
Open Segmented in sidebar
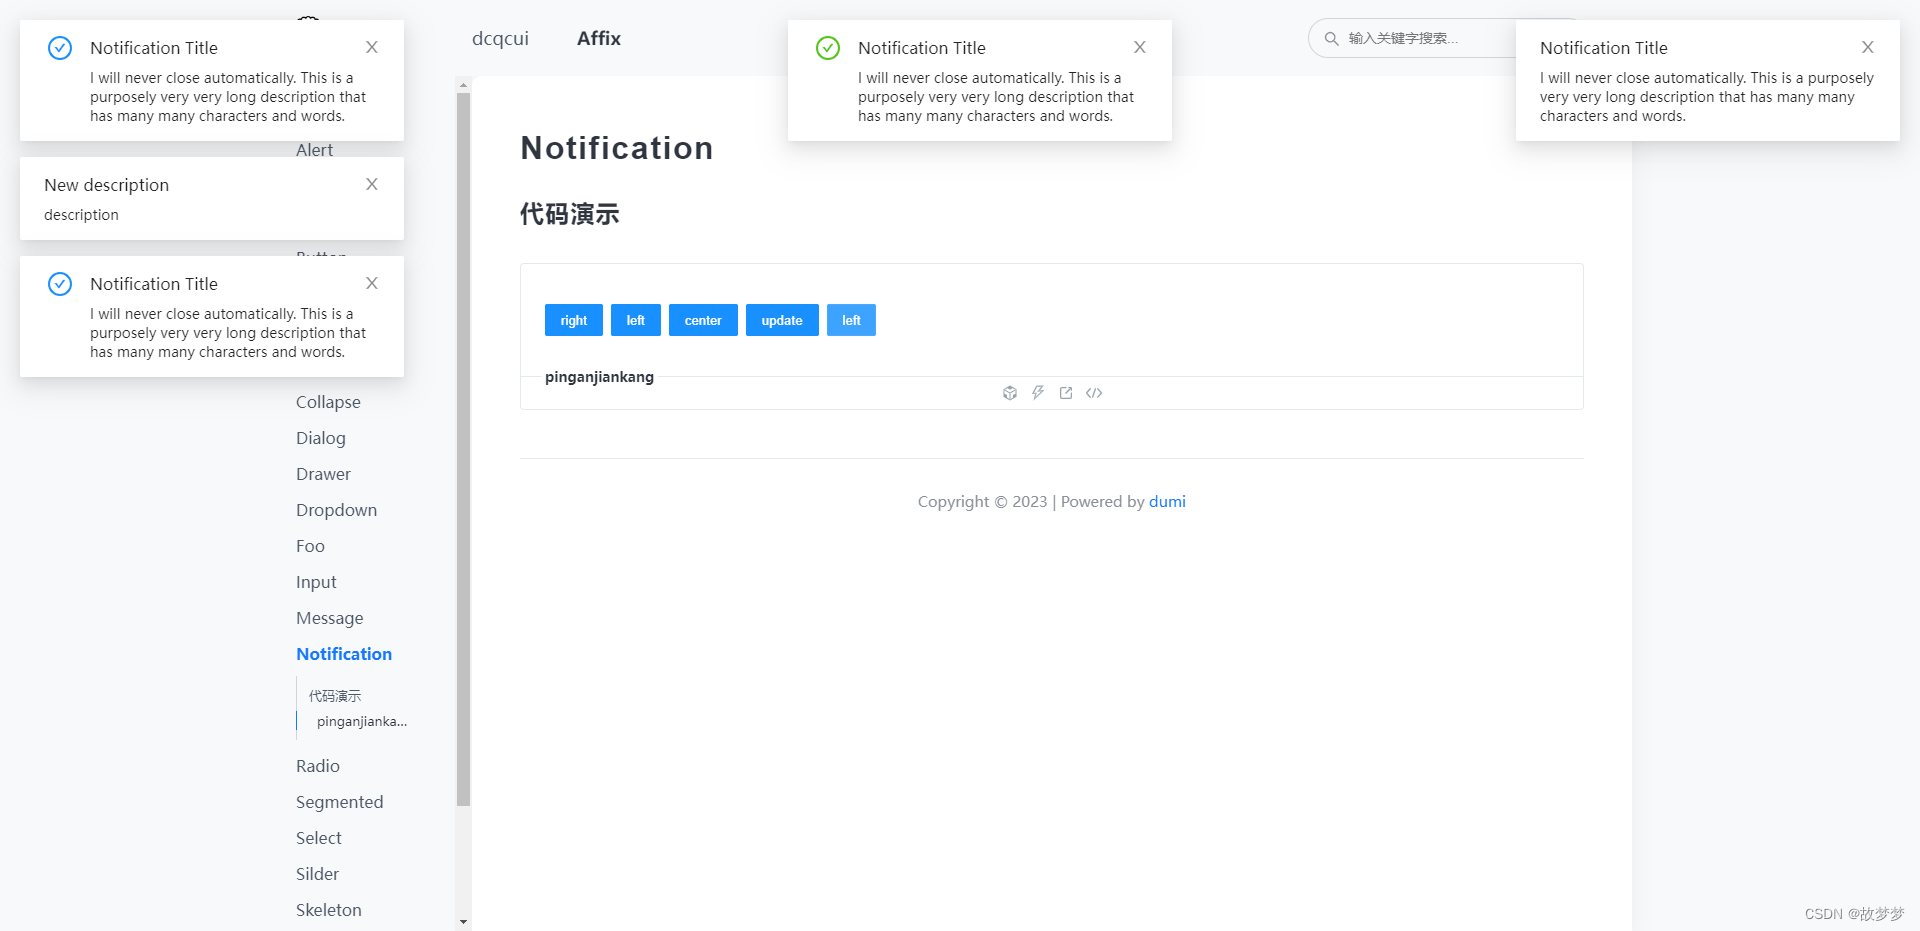[340, 802]
